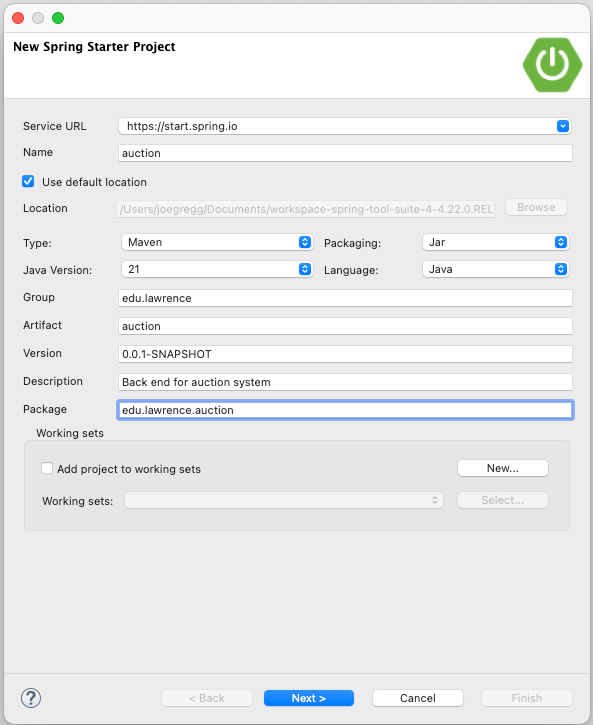This screenshot has width=593, height=725.
Task: Open the Language dropdown showing Java
Action: [x=495, y=269]
